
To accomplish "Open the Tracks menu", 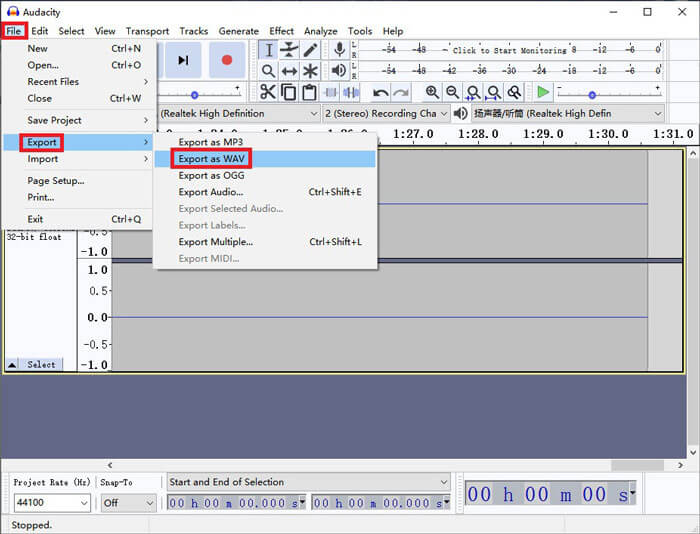I will [x=193, y=31].
